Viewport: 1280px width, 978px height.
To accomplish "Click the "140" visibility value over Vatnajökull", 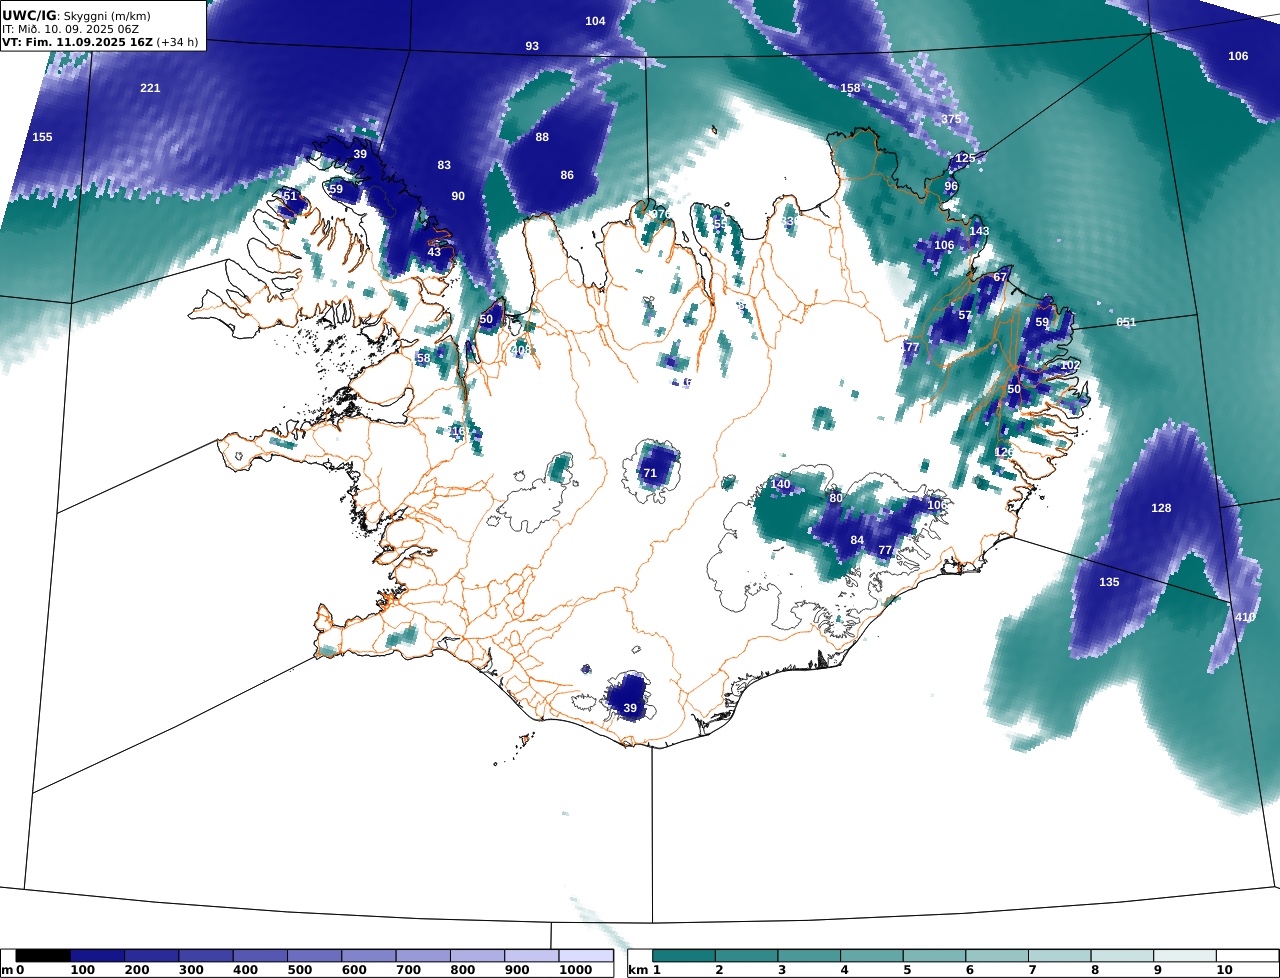I will click(780, 484).
